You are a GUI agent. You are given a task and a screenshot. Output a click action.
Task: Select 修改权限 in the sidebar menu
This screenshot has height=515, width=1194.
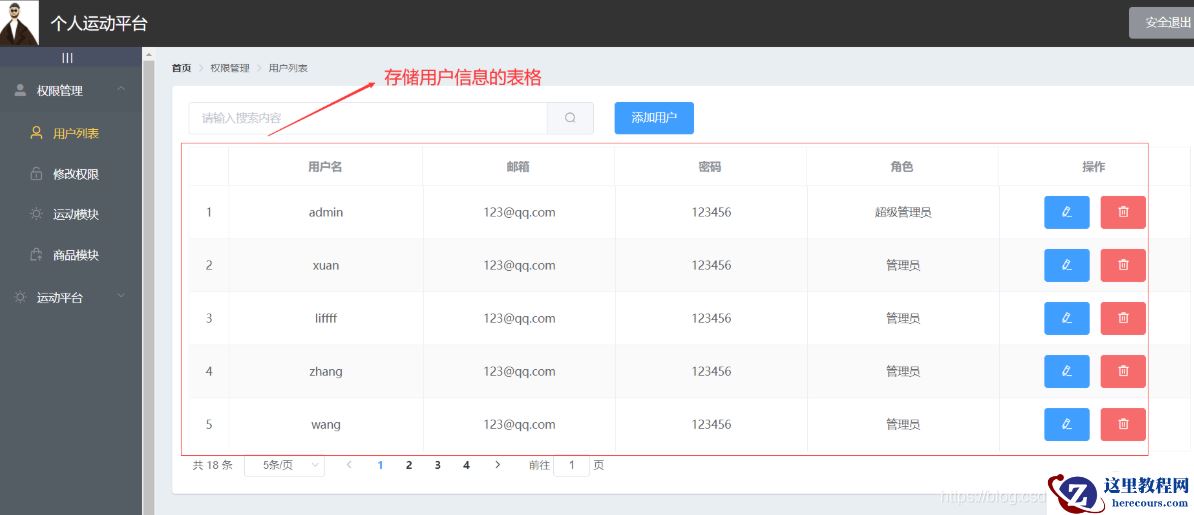[x=75, y=174]
